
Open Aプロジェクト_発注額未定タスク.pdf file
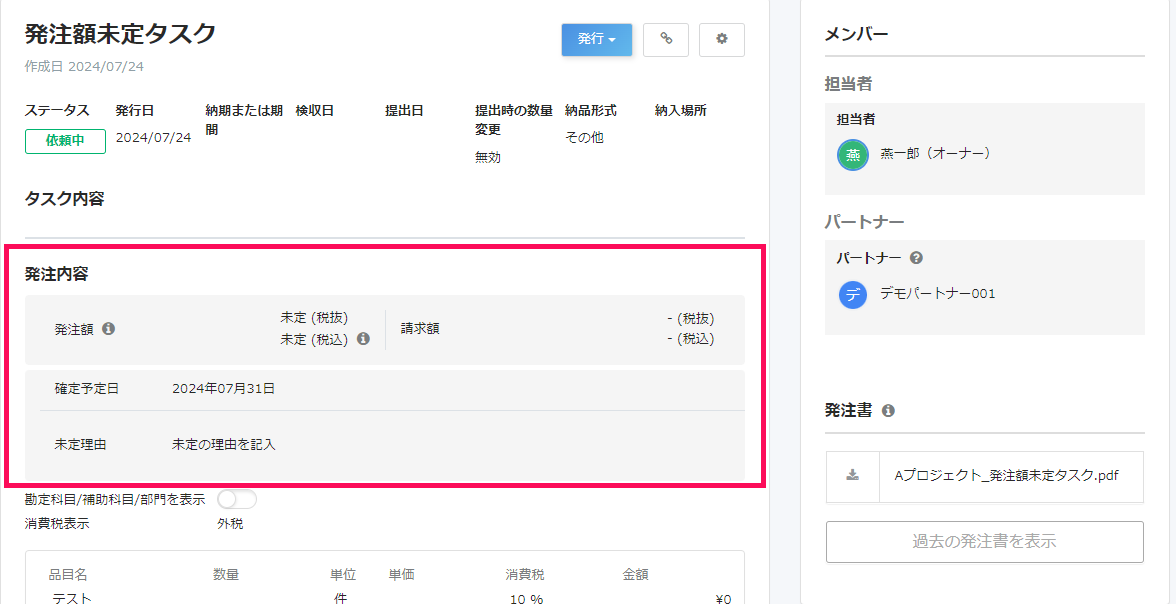point(1006,476)
